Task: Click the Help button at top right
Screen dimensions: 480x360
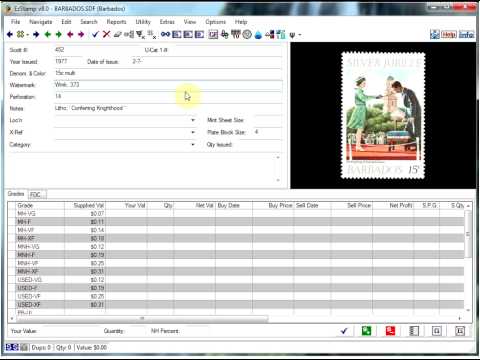Action: [449, 34]
